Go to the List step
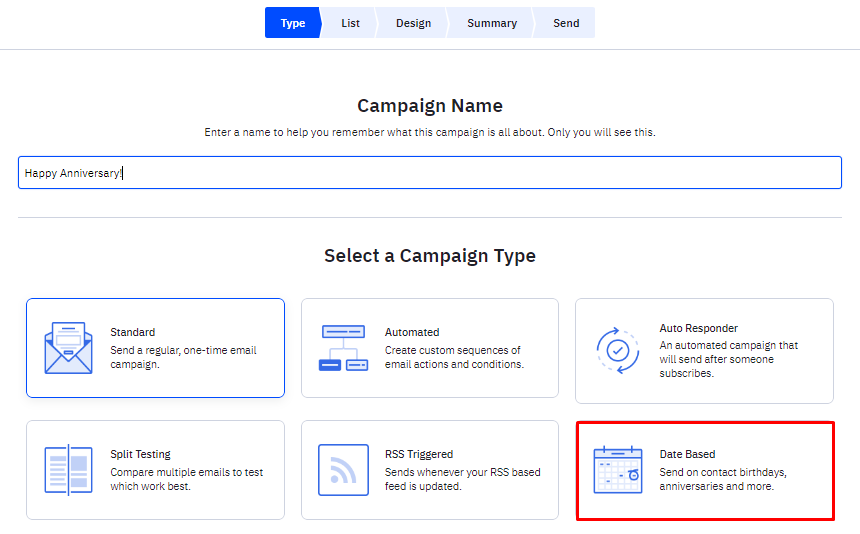Image resolution: width=860 pixels, height=534 pixels. pos(350,23)
